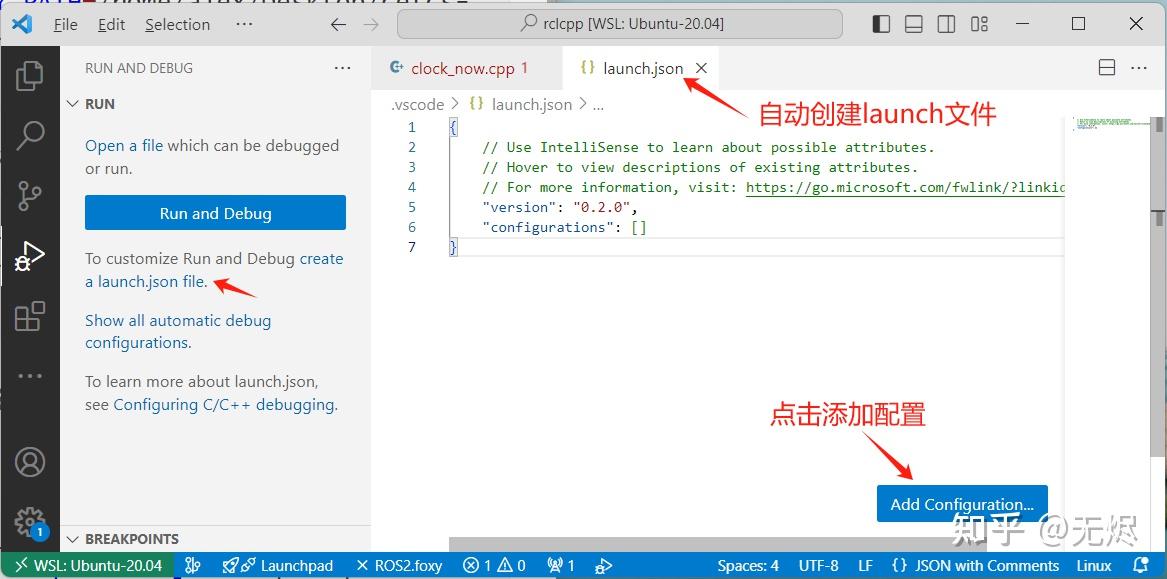Viewport: 1167px width, 579px height.
Task: Open the notifications bell icon
Action: 1140,566
